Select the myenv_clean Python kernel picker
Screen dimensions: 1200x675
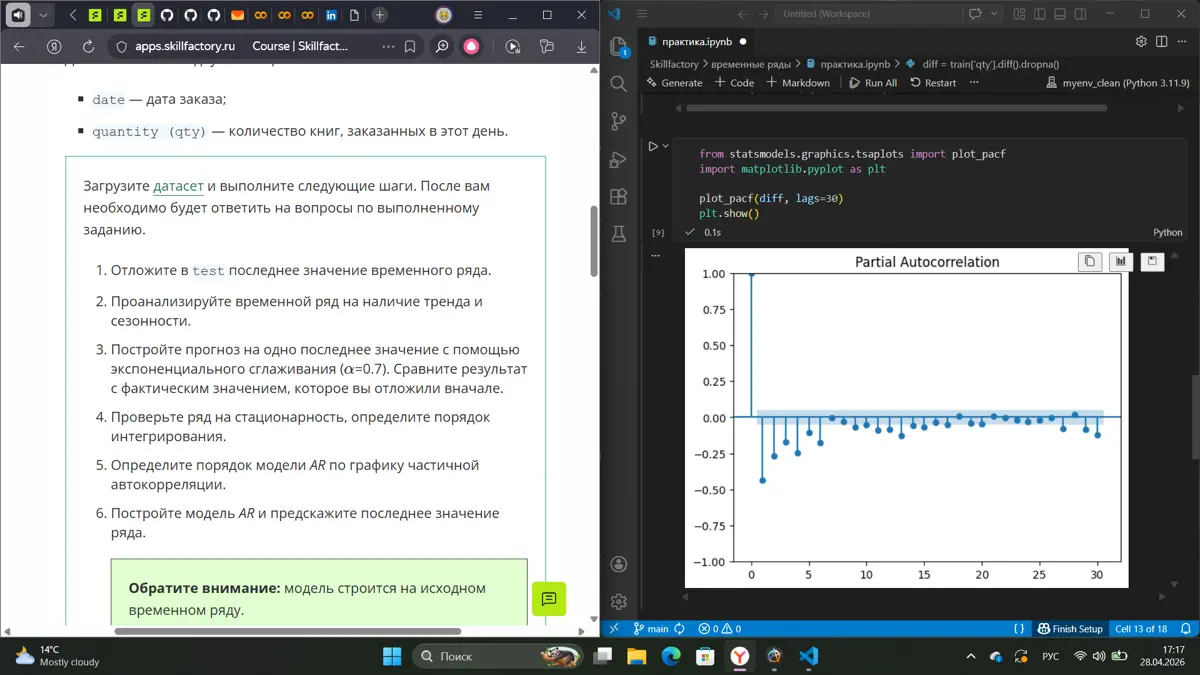(1117, 83)
